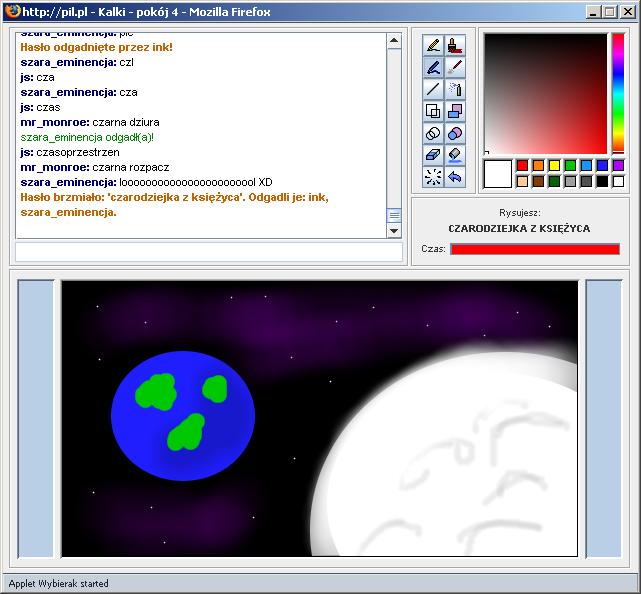Click the chat scrollbar up arrow
Screen dimensions: 641x594
click(394, 40)
